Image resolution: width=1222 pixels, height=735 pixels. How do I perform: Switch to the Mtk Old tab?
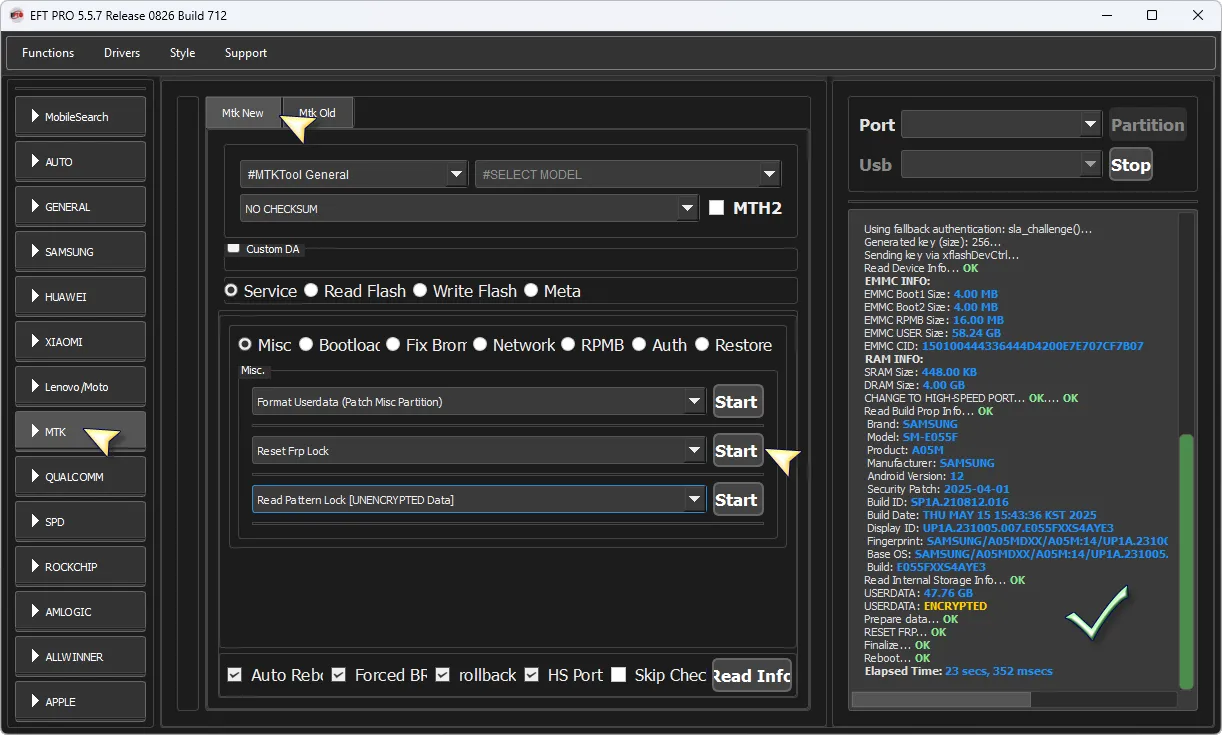[x=318, y=113]
